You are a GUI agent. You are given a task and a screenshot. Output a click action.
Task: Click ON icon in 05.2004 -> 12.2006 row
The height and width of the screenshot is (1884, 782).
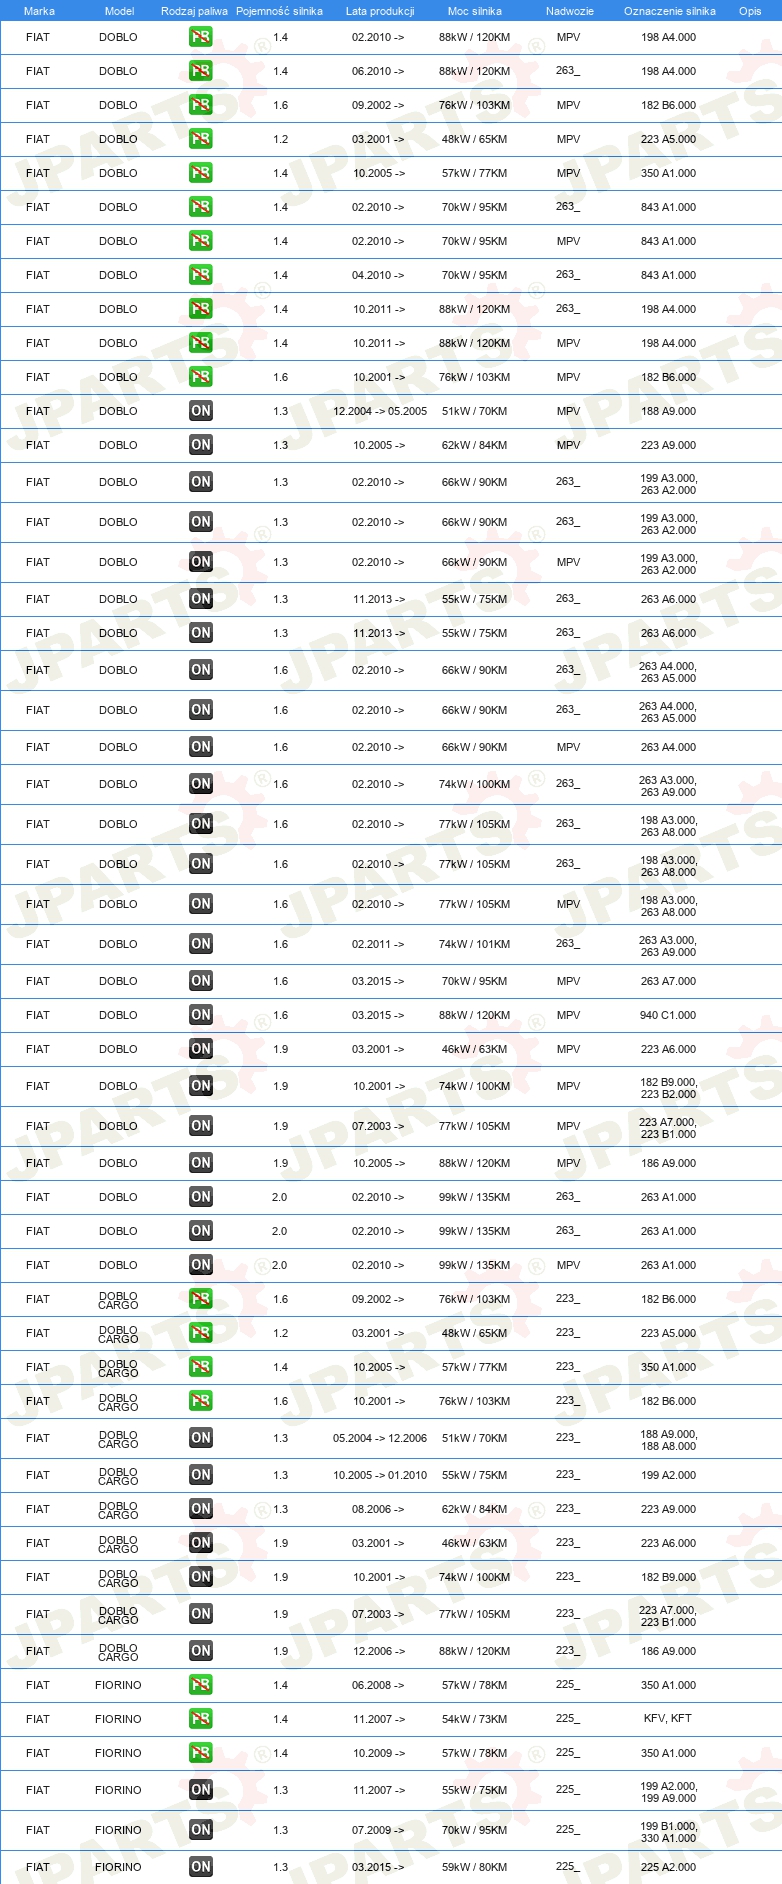(x=201, y=1438)
